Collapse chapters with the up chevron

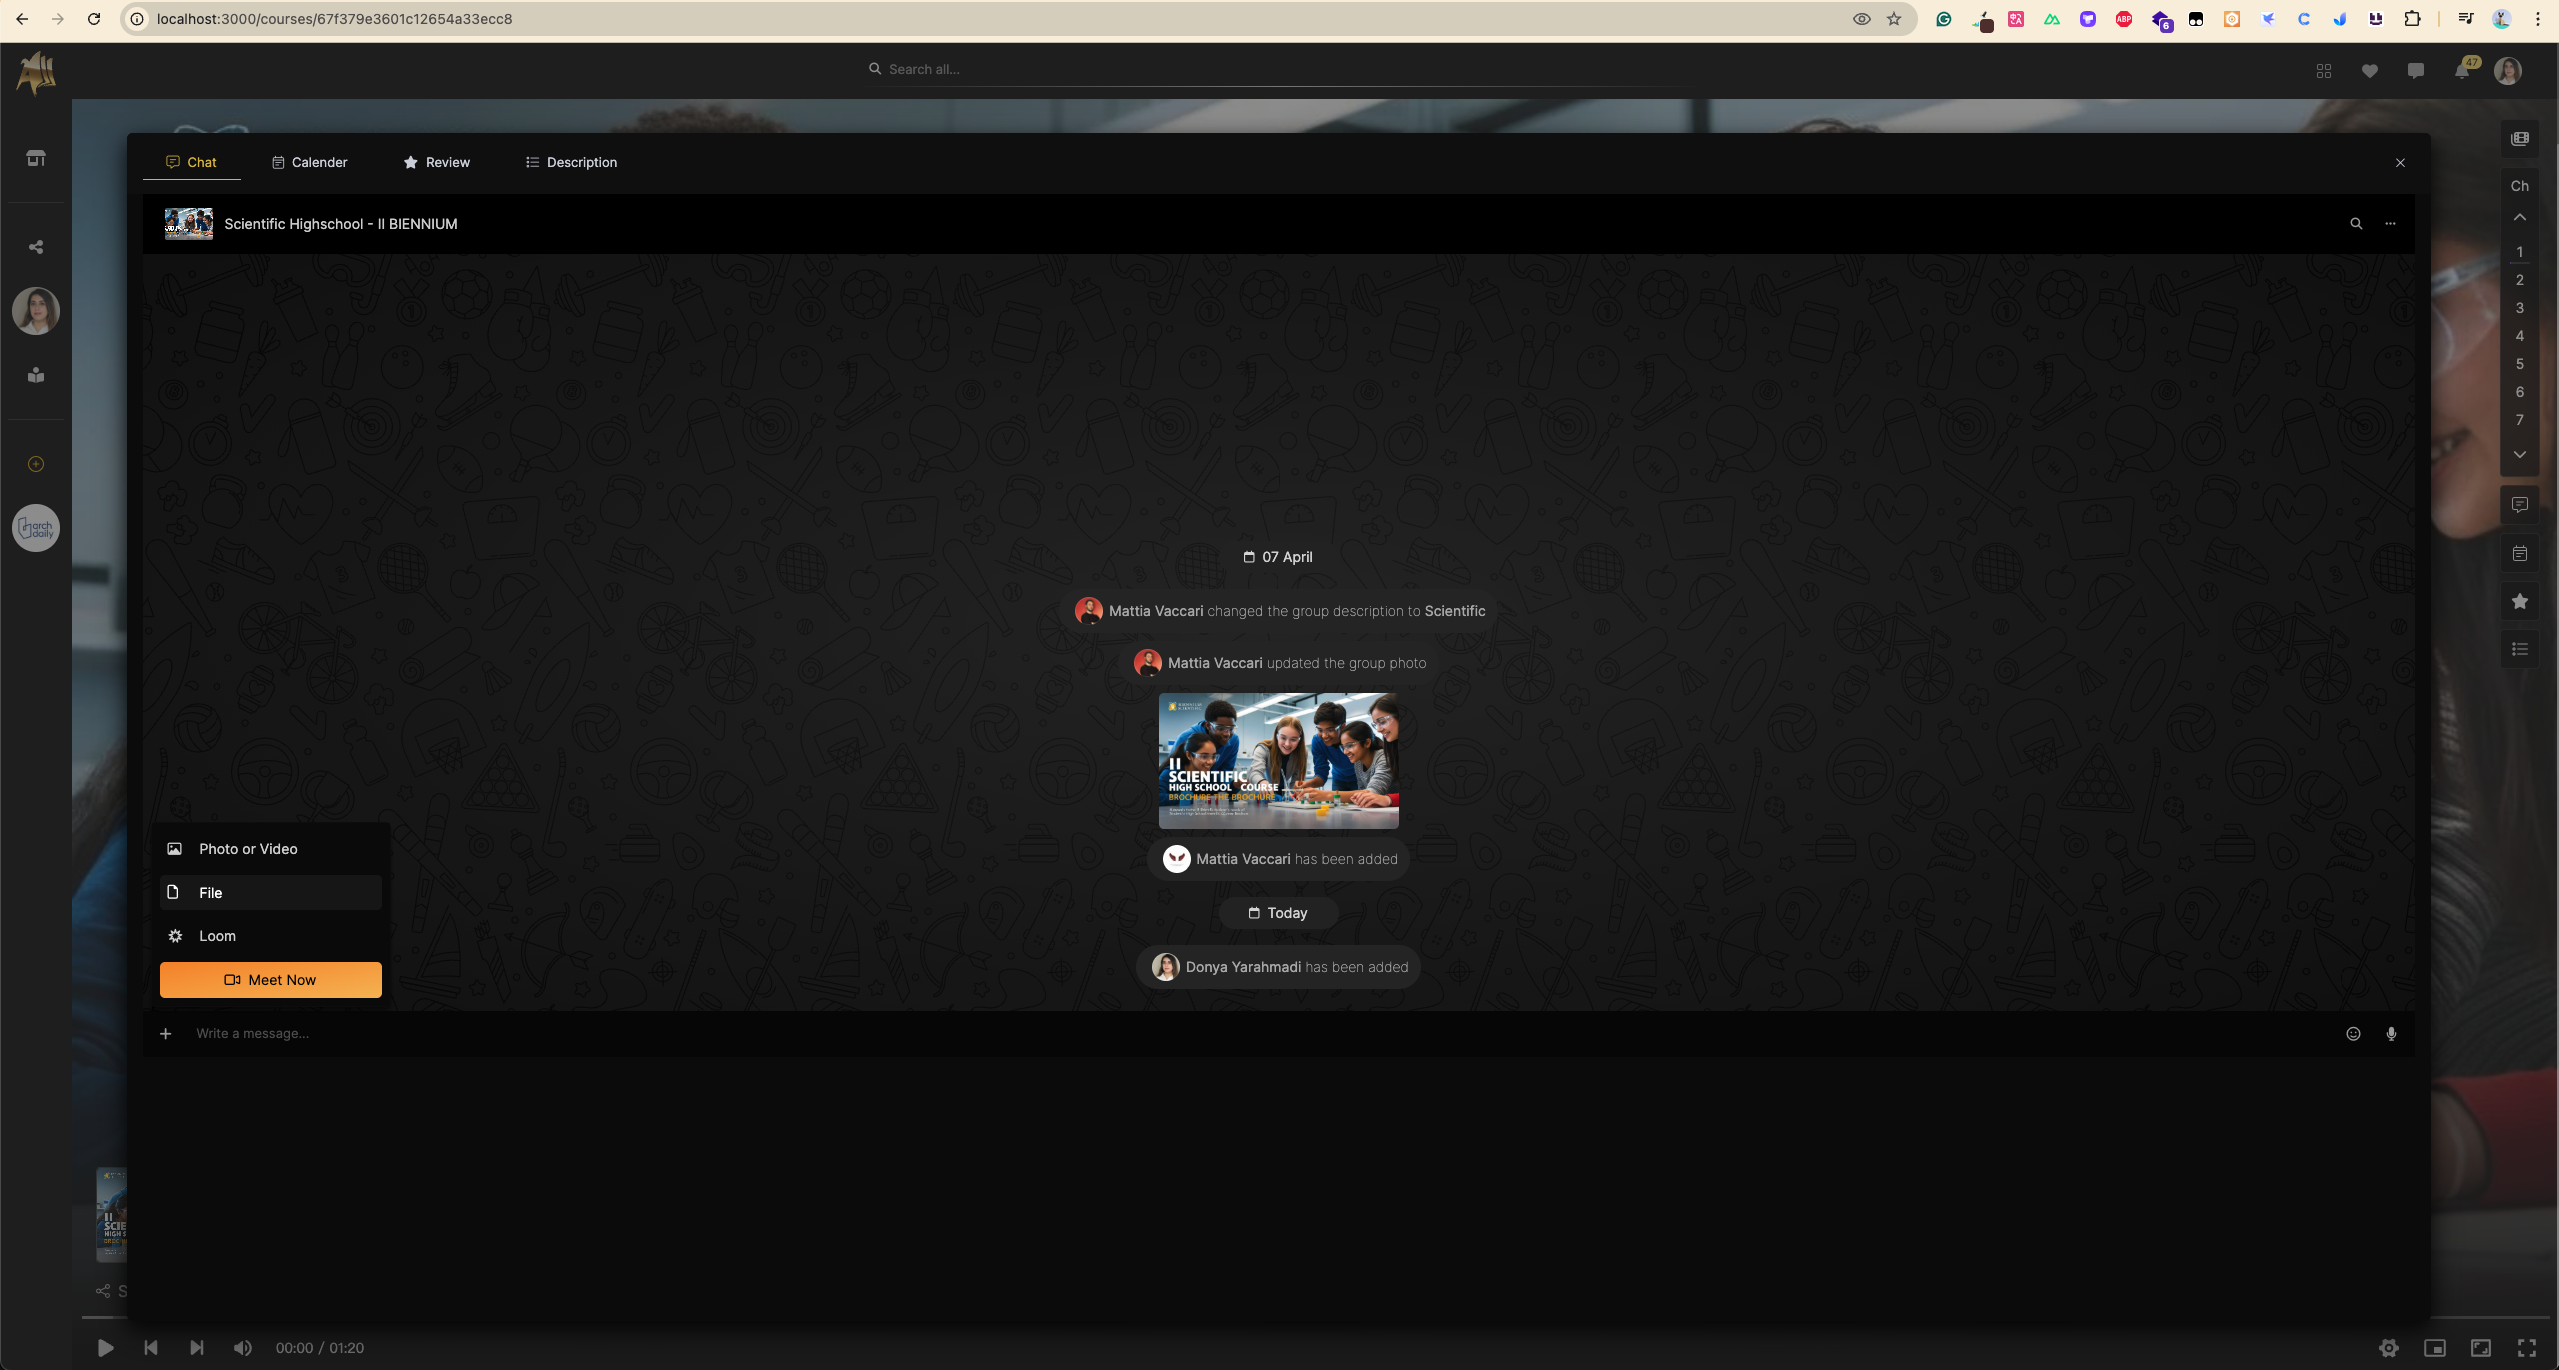pos(2520,217)
